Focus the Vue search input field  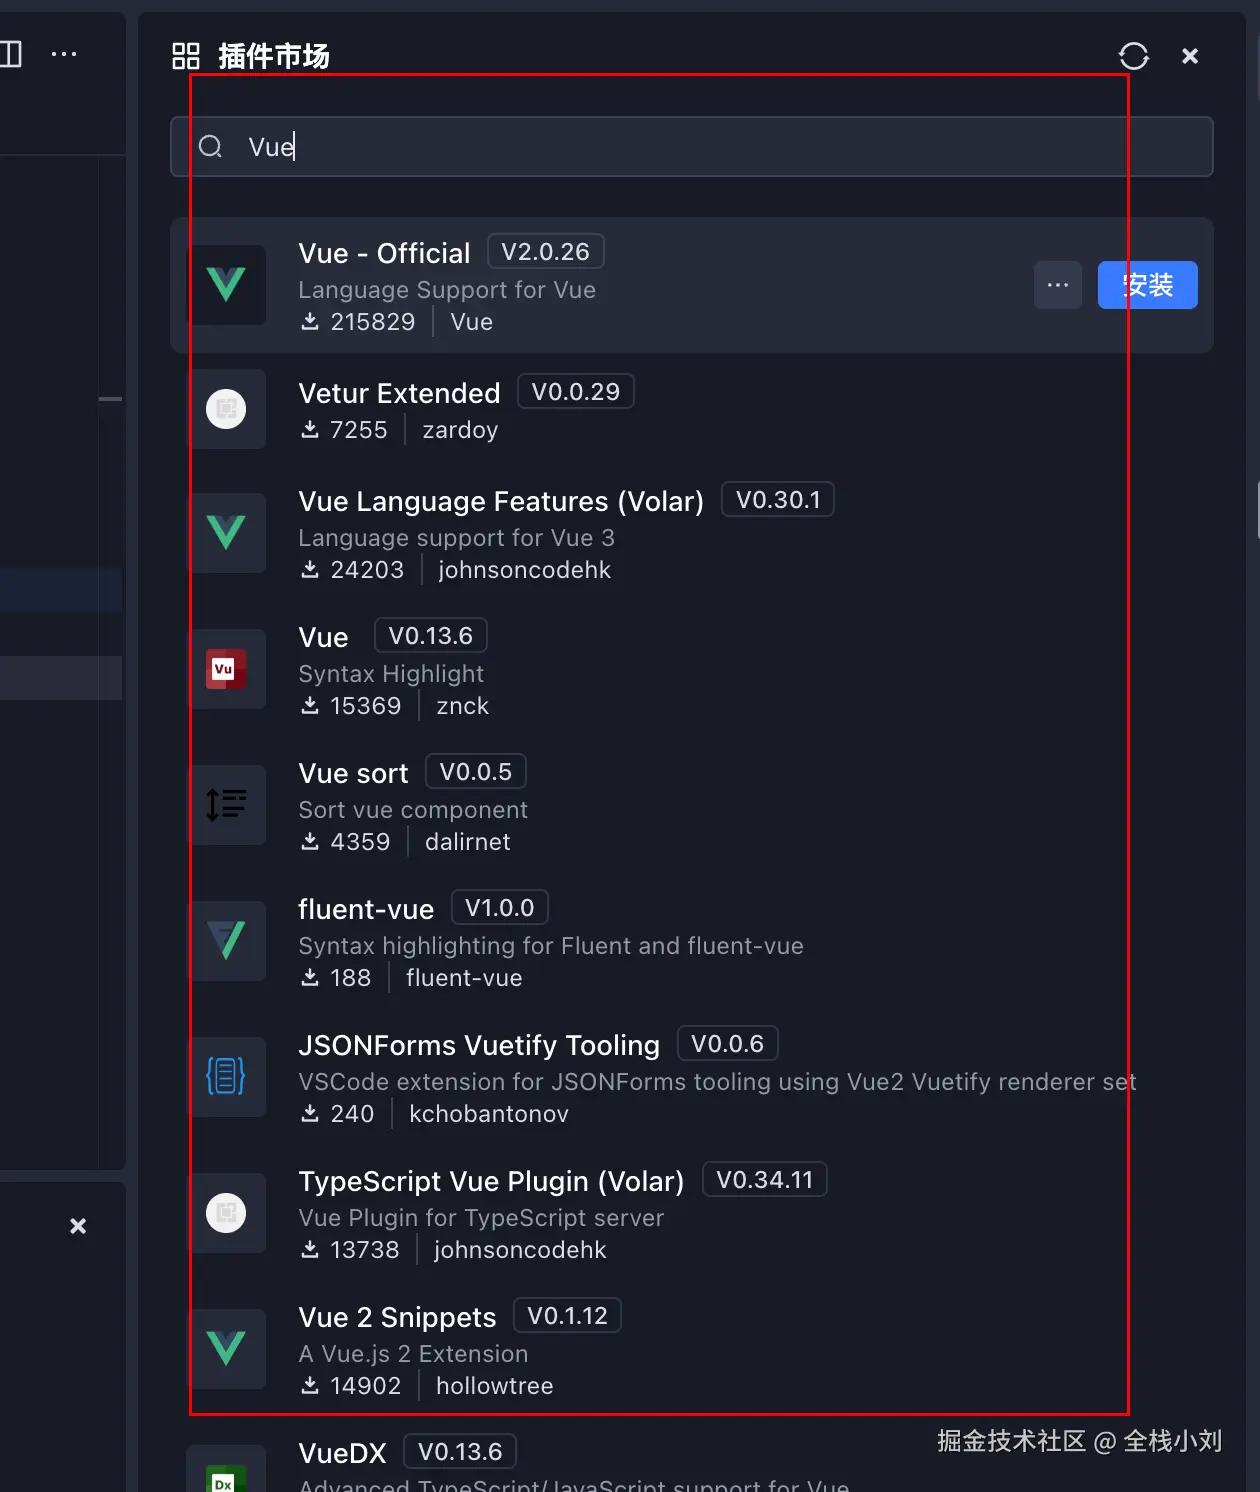pos(692,147)
